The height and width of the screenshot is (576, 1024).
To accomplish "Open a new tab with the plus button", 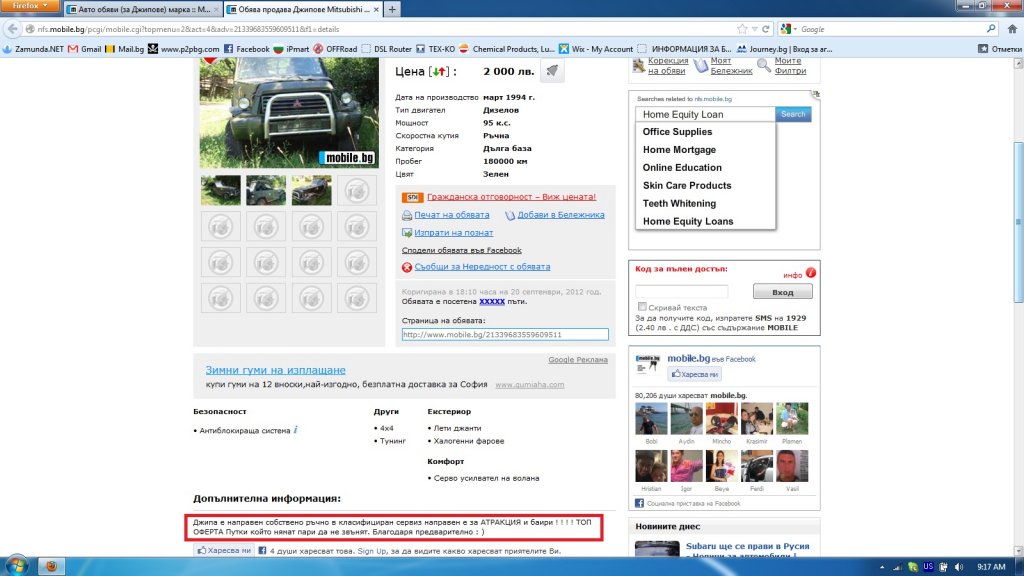I will click(392, 9).
